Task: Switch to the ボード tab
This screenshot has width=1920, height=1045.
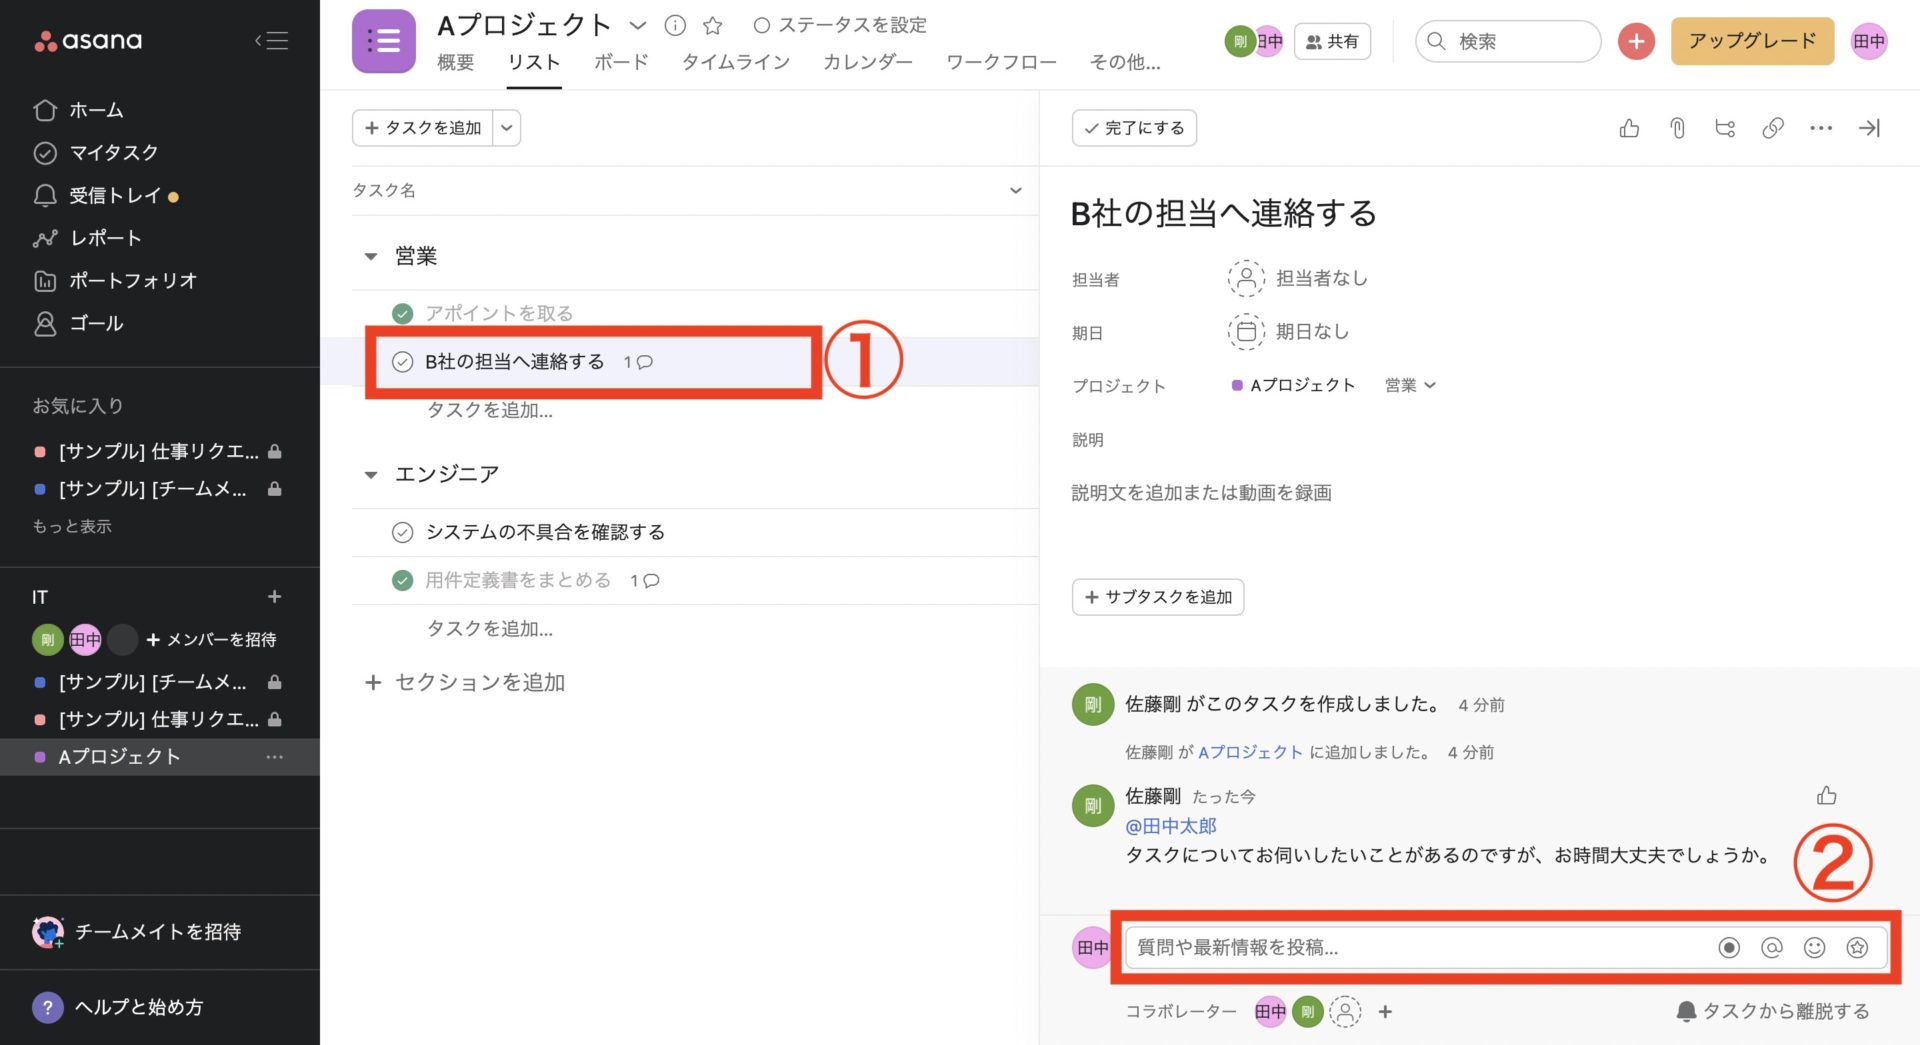Action: [620, 62]
